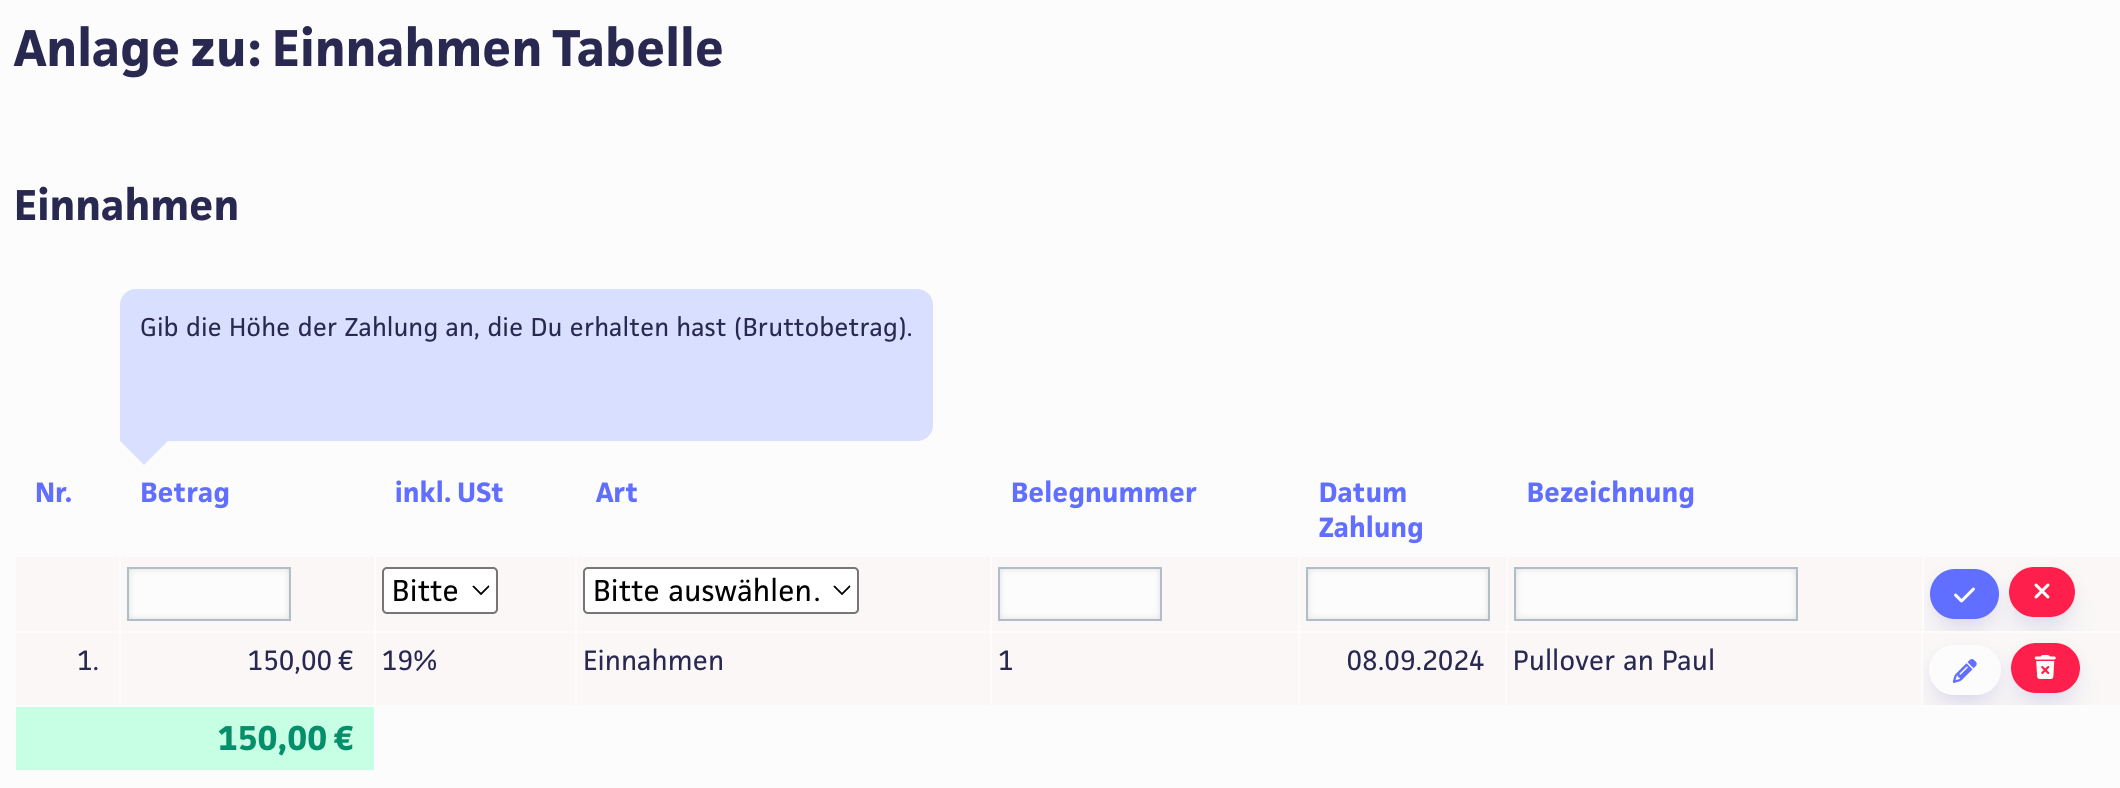Click the Betrag column header
This screenshot has height=788, width=2120.
[185, 493]
